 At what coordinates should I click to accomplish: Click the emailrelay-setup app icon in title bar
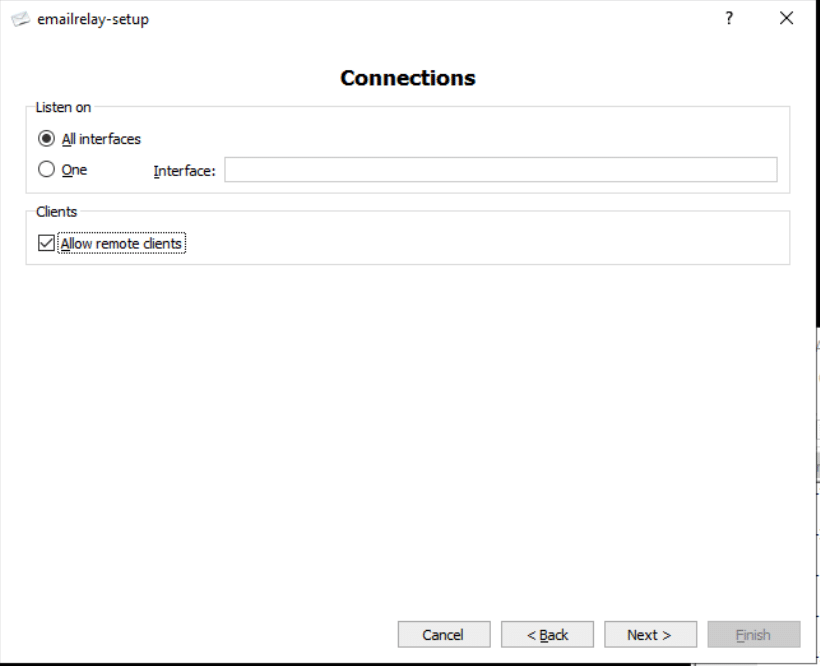pyautogui.click(x=20, y=19)
